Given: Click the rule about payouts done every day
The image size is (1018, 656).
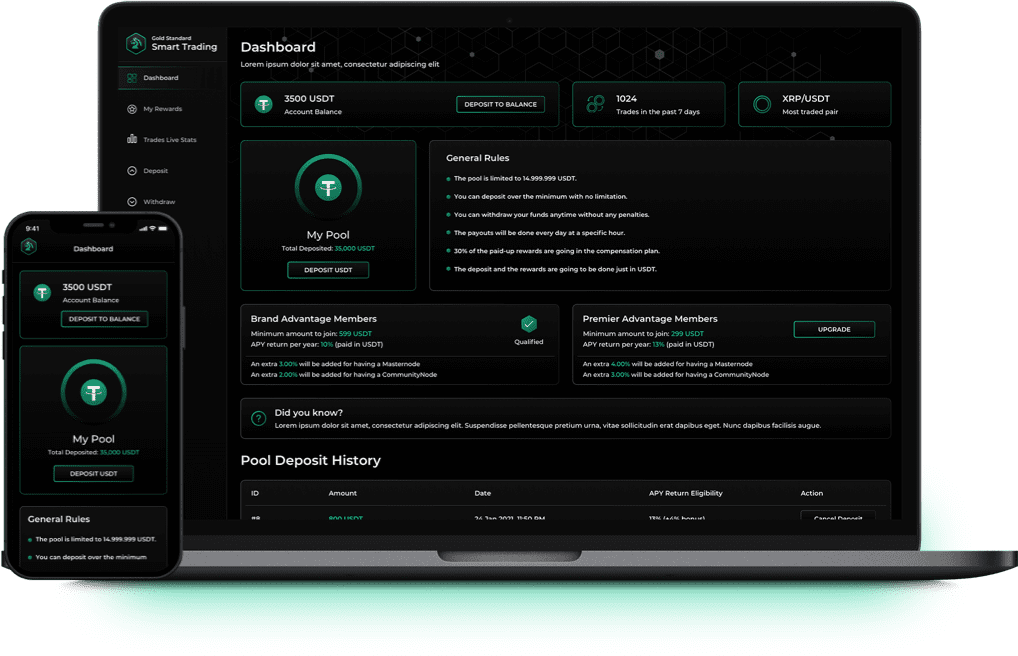Looking at the screenshot, I should pyautogui.click(x=540, y=233).
